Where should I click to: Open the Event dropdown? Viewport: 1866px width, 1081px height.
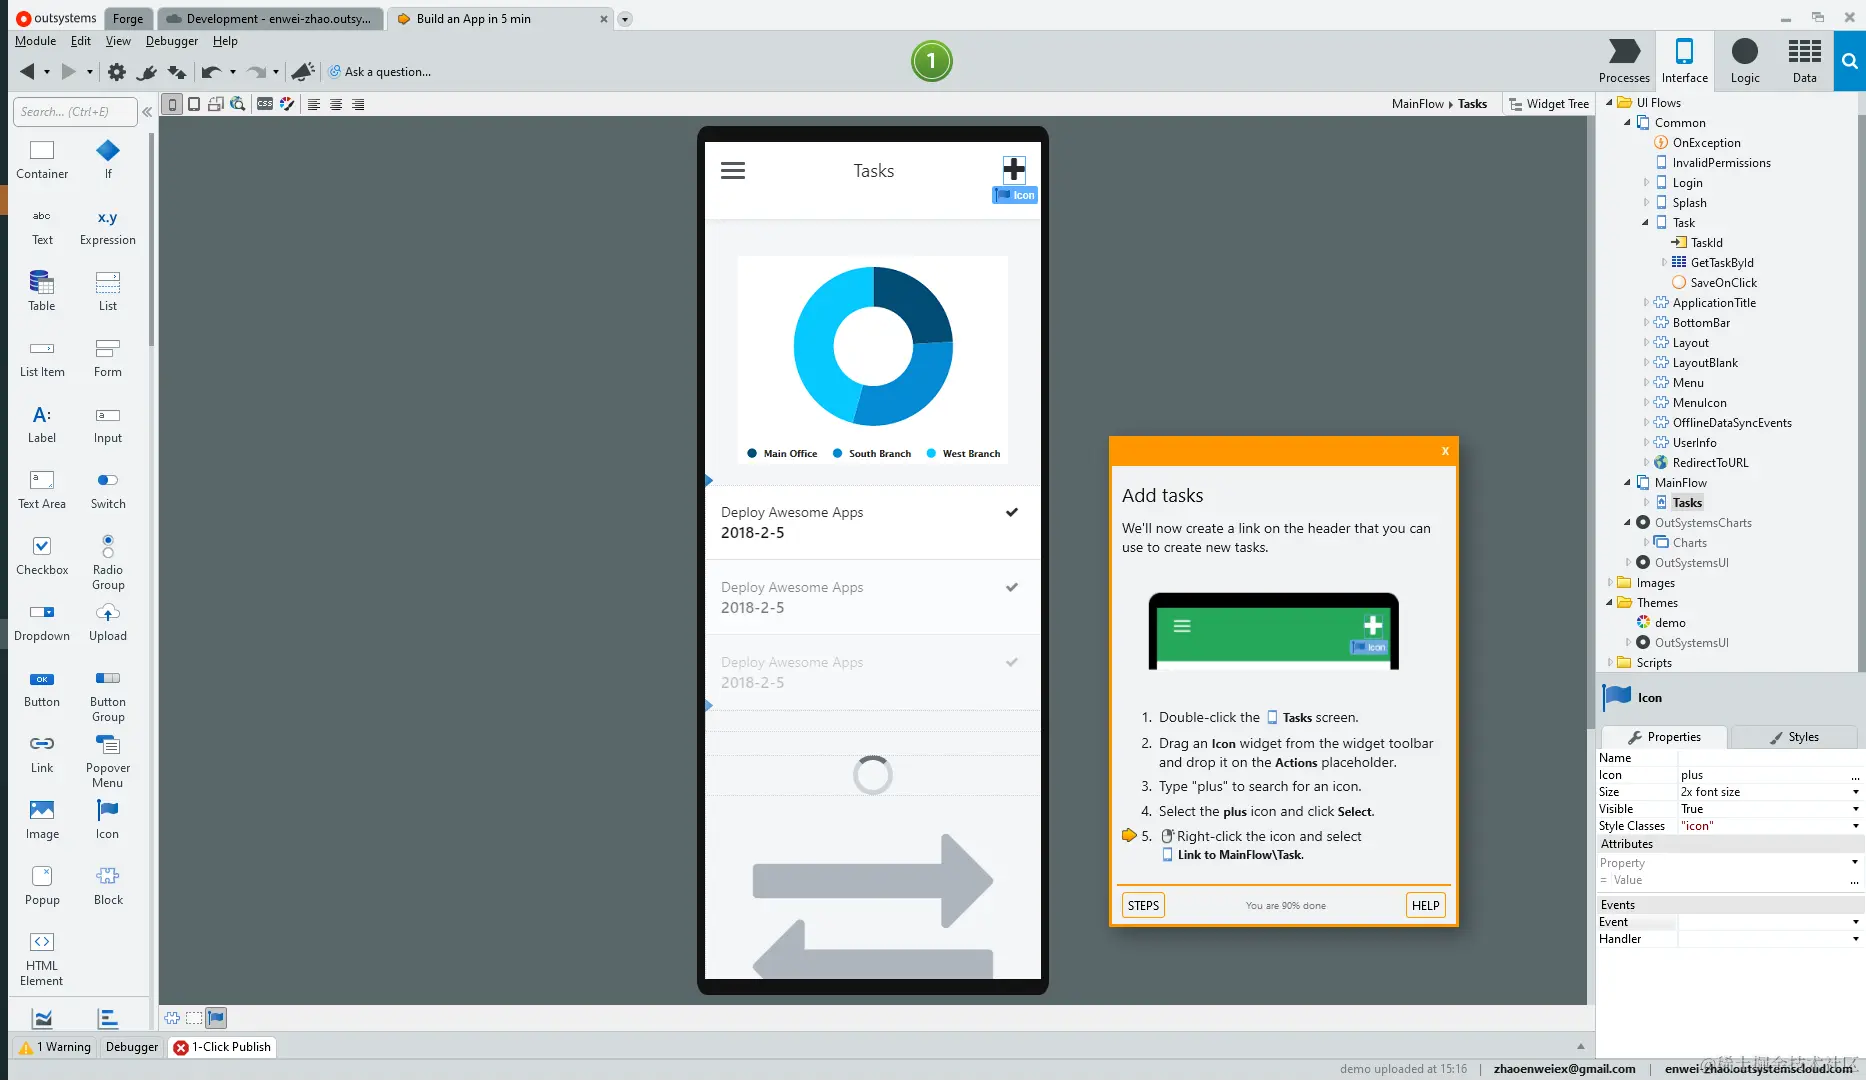coord(1856,922)
